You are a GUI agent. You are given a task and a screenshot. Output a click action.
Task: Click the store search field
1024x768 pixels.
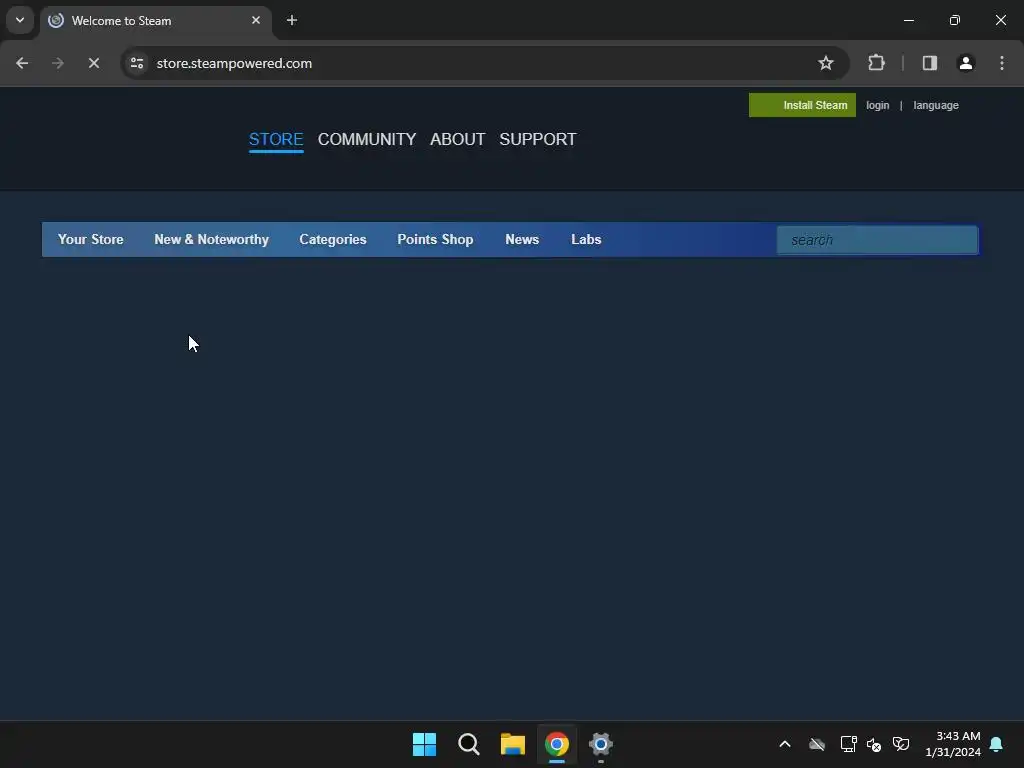tap(878, 240)
